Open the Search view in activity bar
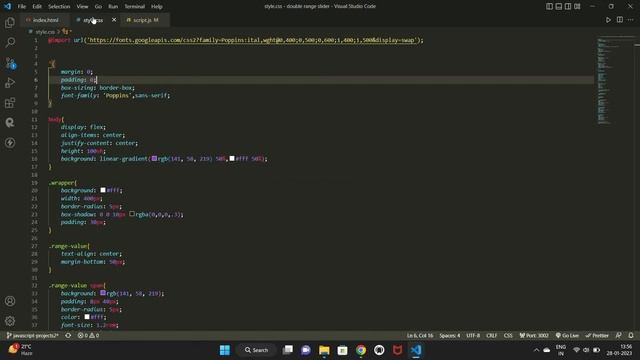Image resolution: width=640 pixels, height=360 pixels. pos(10,42)
